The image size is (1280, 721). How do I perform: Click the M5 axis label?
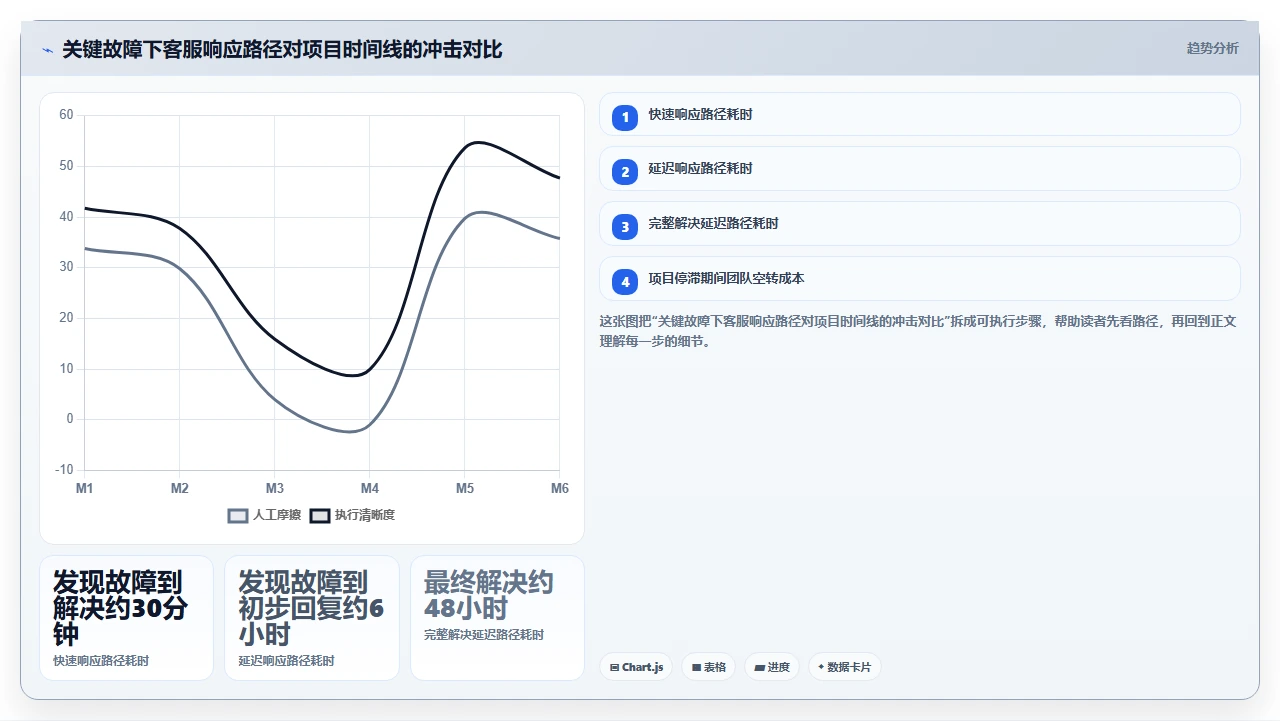pyautogui.click(x=465, y=488)
